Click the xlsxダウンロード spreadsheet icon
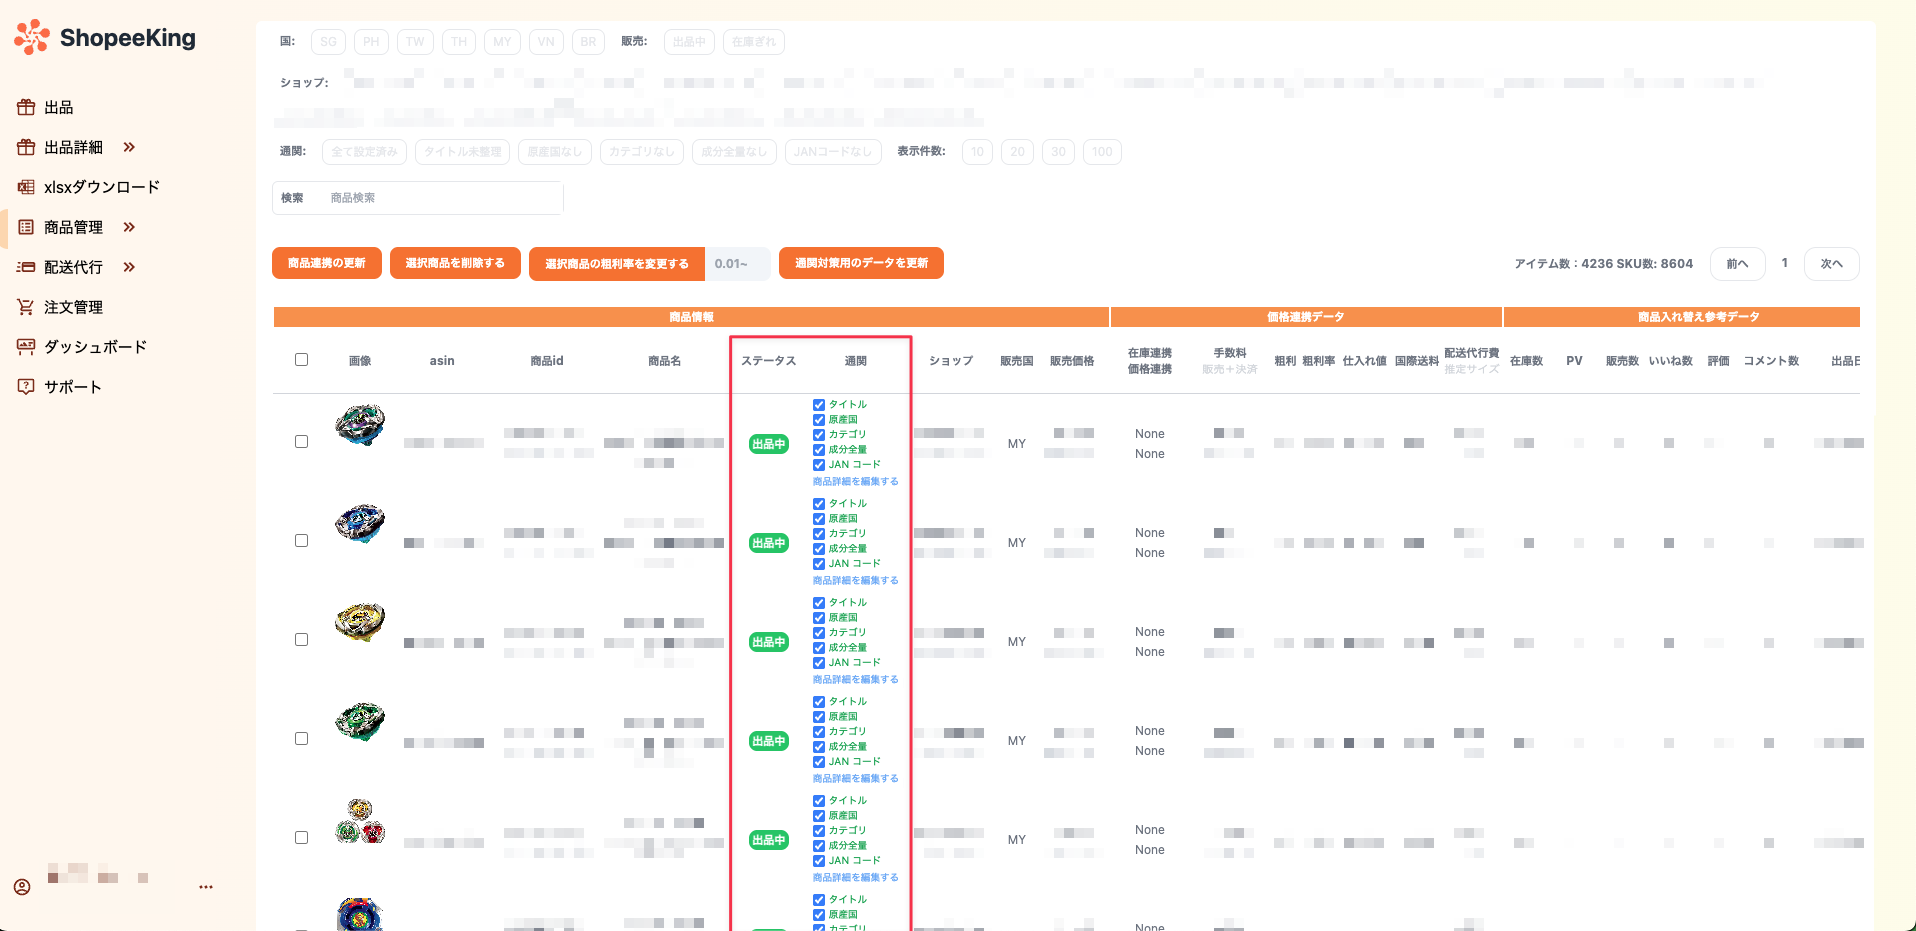 pos(26,187)
